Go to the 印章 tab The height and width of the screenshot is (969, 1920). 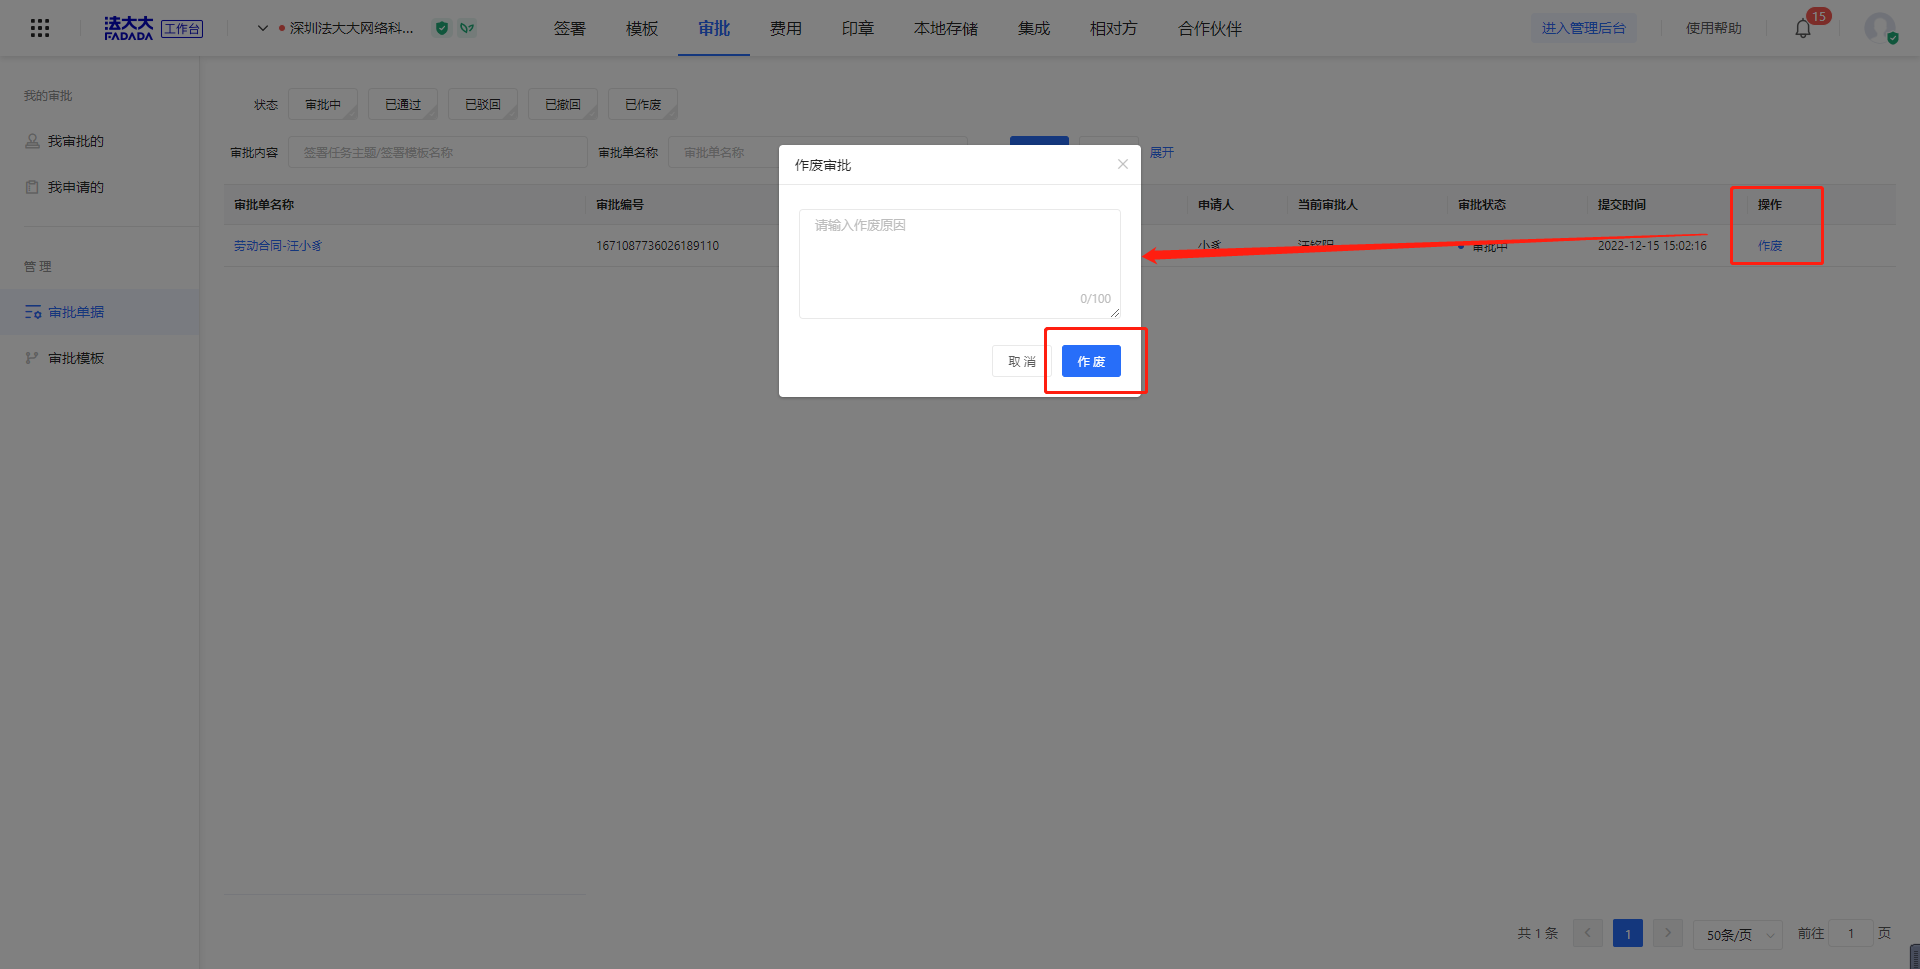tap(858, 28)
